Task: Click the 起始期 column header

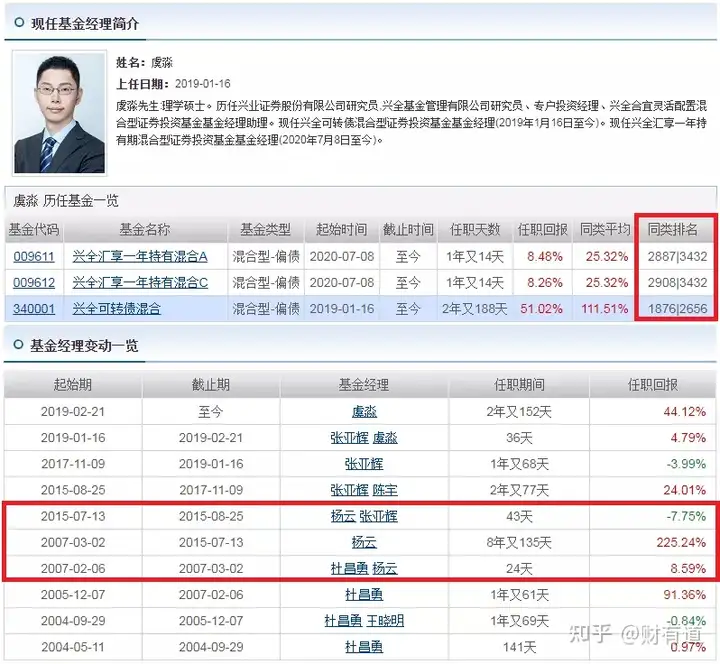Action: click(73, 384)
